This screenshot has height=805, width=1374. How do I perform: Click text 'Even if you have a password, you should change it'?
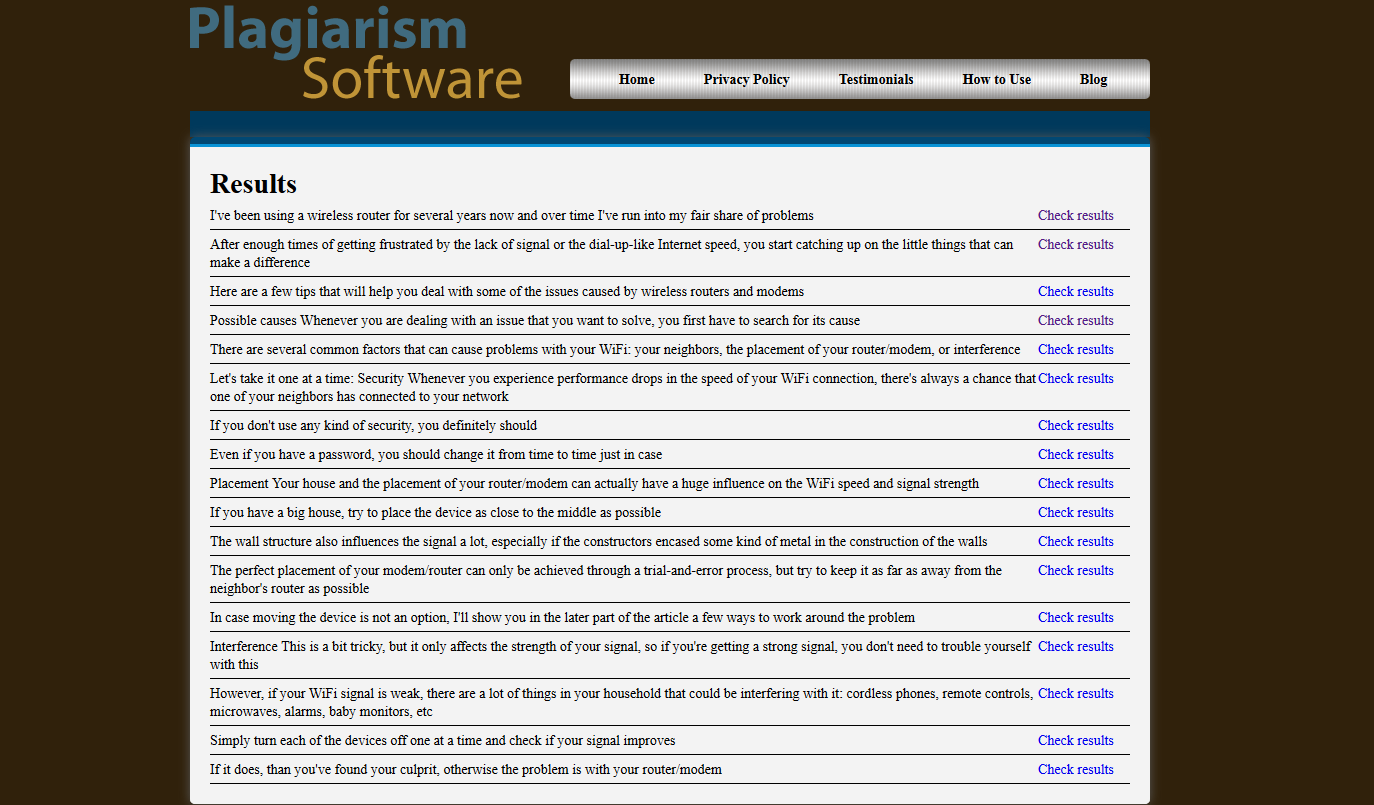coord(436,455)
